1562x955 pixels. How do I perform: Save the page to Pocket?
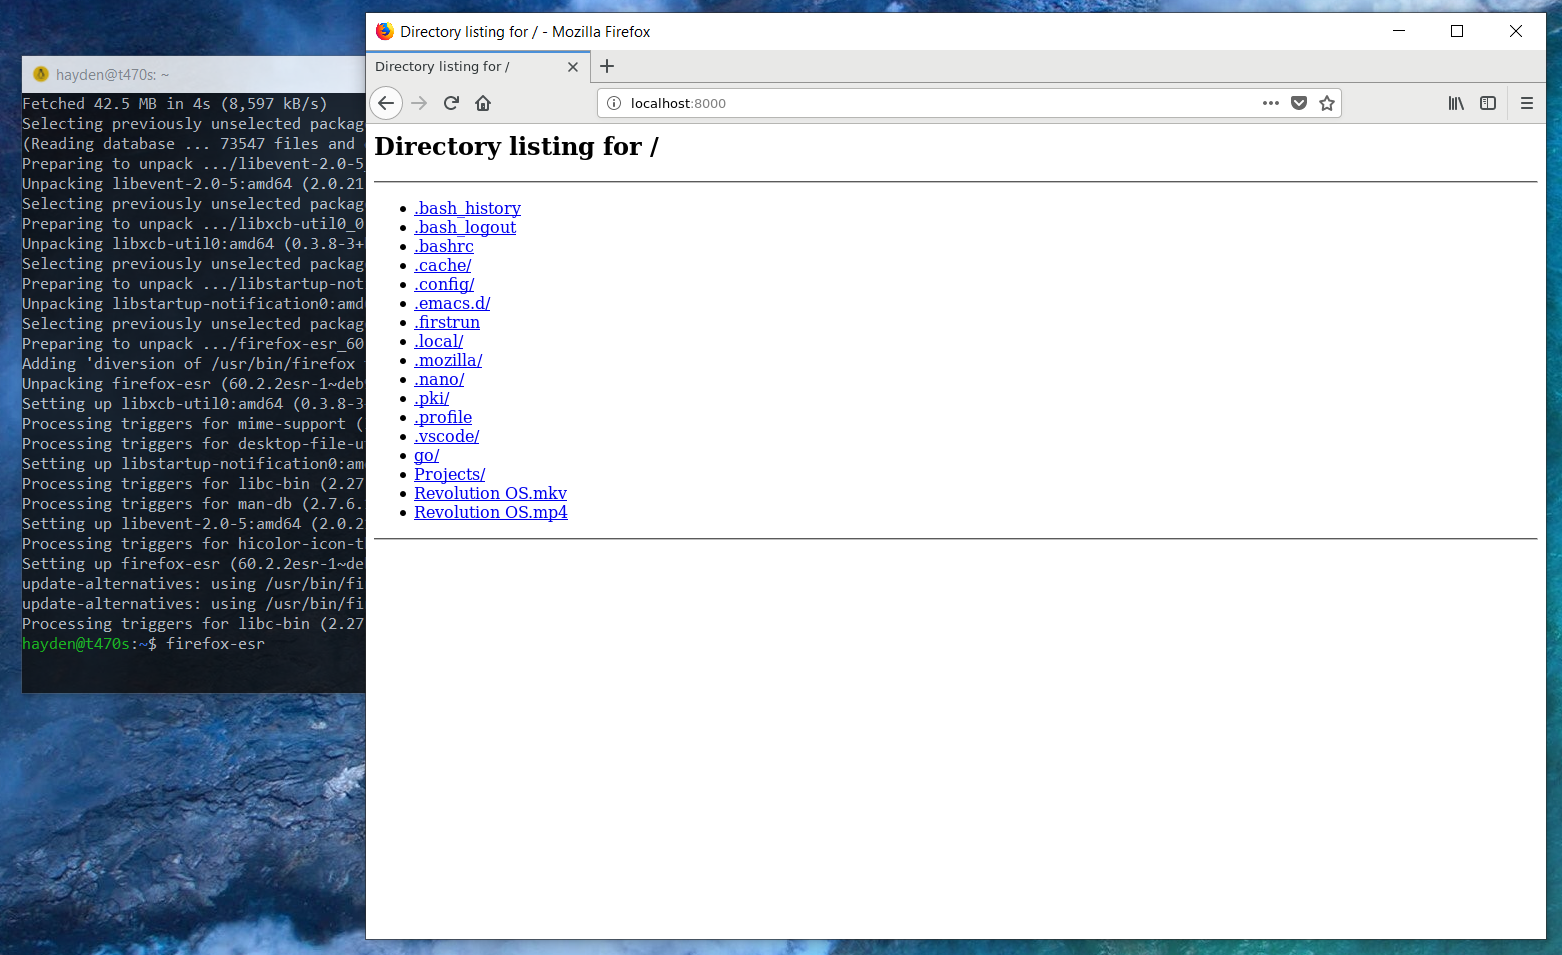pyautogui.click(x=1299, y=102)
